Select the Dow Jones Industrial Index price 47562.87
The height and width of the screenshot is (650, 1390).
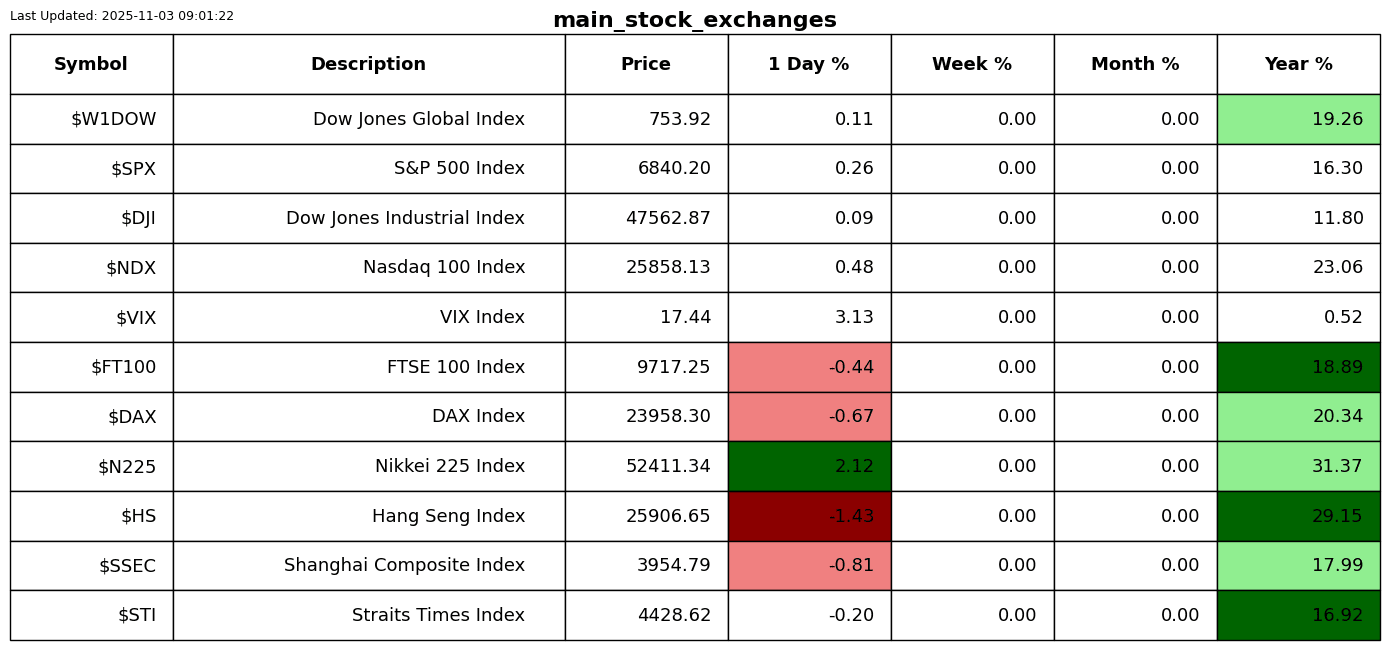(668, 219)
